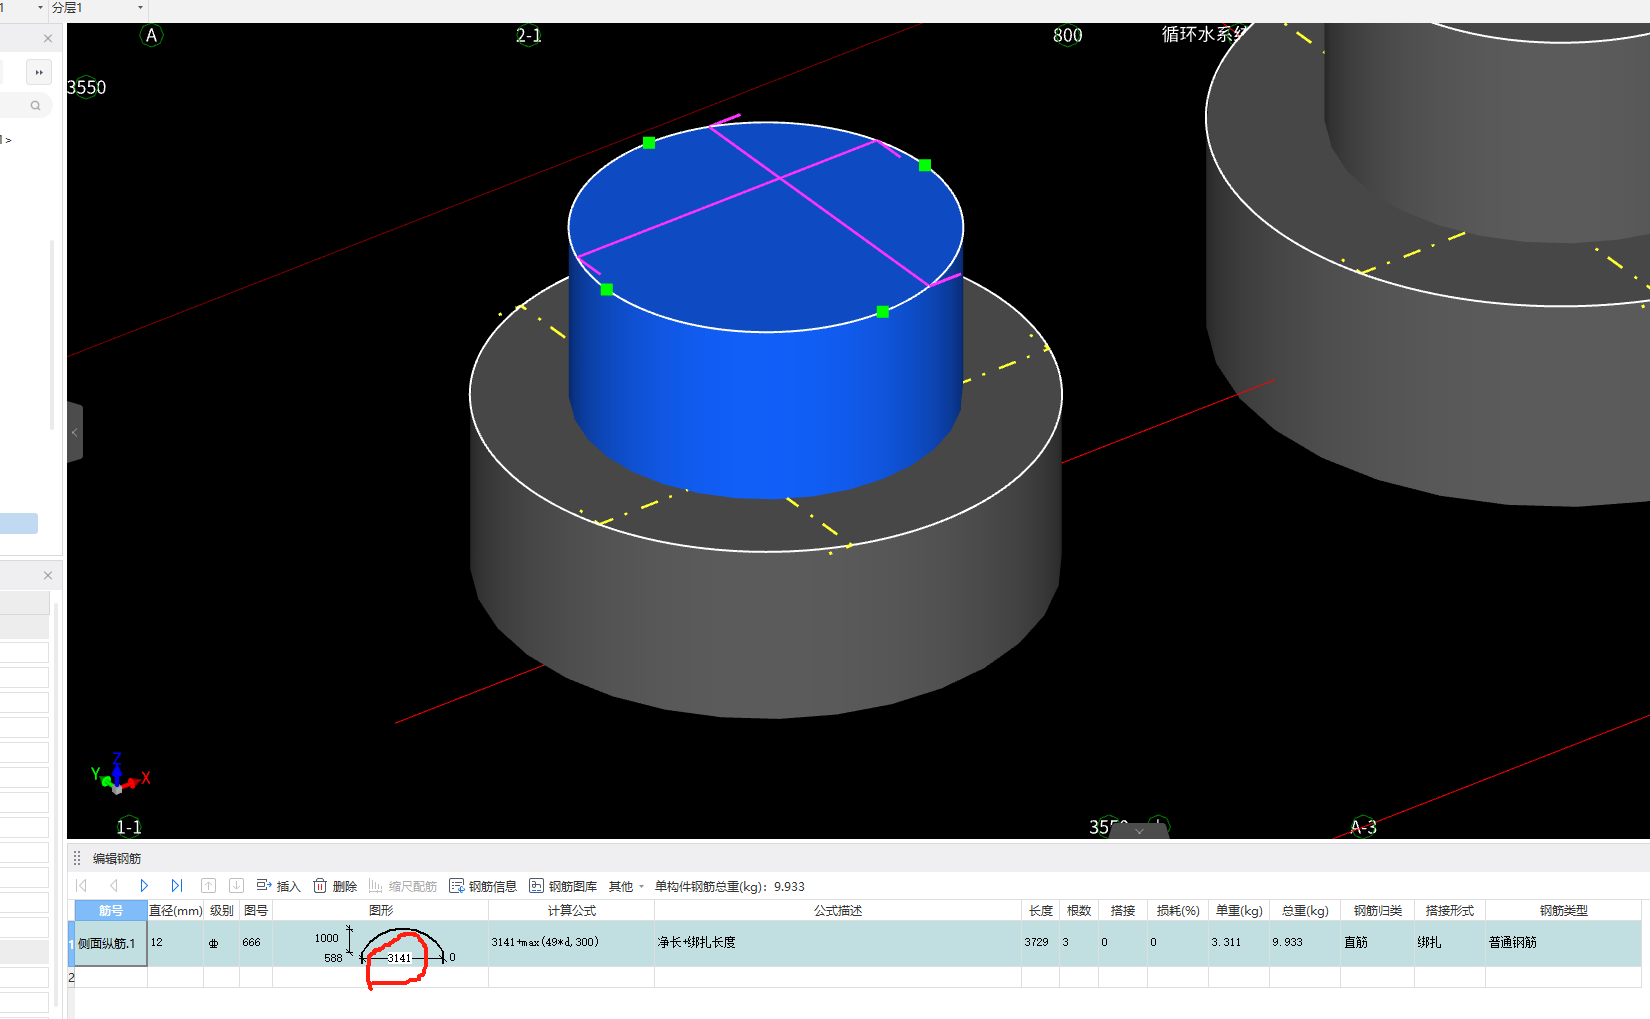Screen dimensions: 1650x1019
Task: Click the drag grip of 编辑钢筋 panel
Action: coord(77,858)
